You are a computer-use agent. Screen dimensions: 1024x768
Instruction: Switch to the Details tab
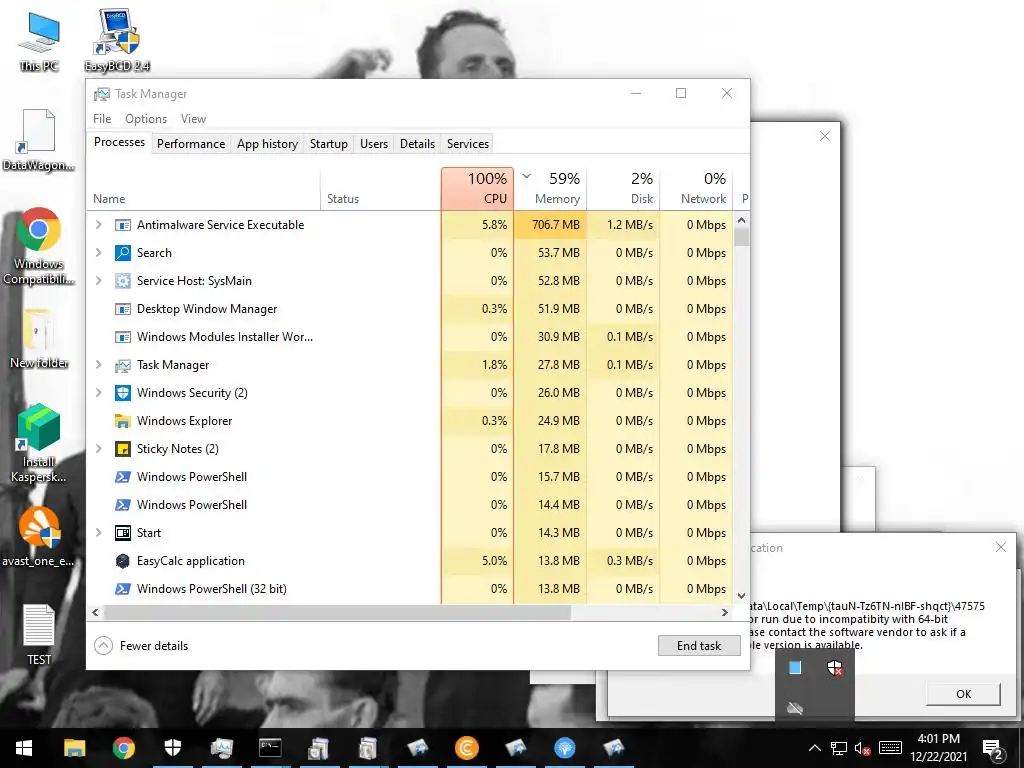pyautogui.click(x=417, y=144)
